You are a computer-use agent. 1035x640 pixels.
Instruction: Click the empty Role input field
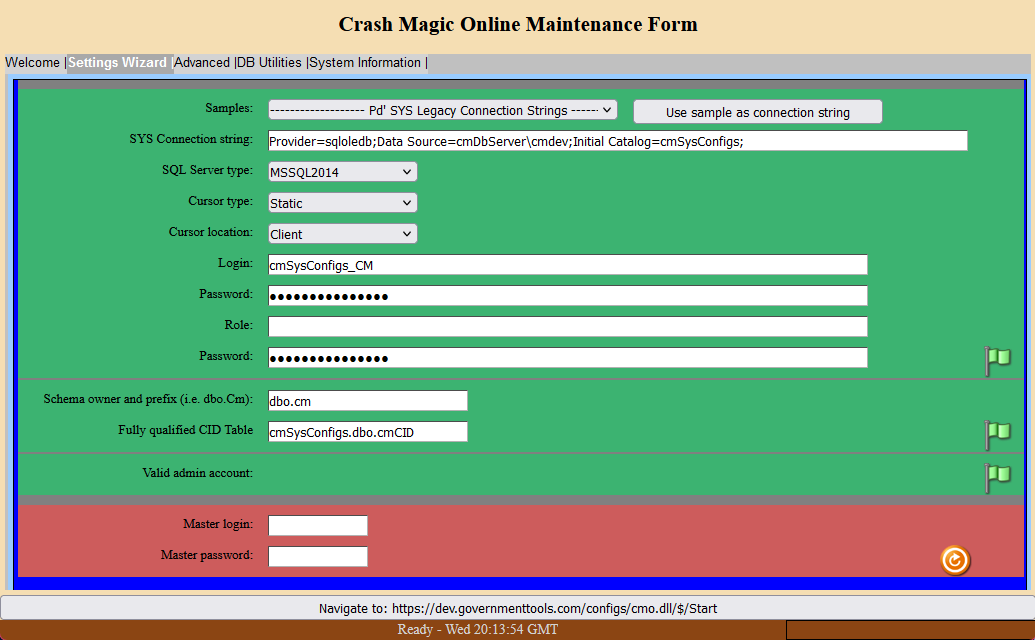[x=568, y=327]
